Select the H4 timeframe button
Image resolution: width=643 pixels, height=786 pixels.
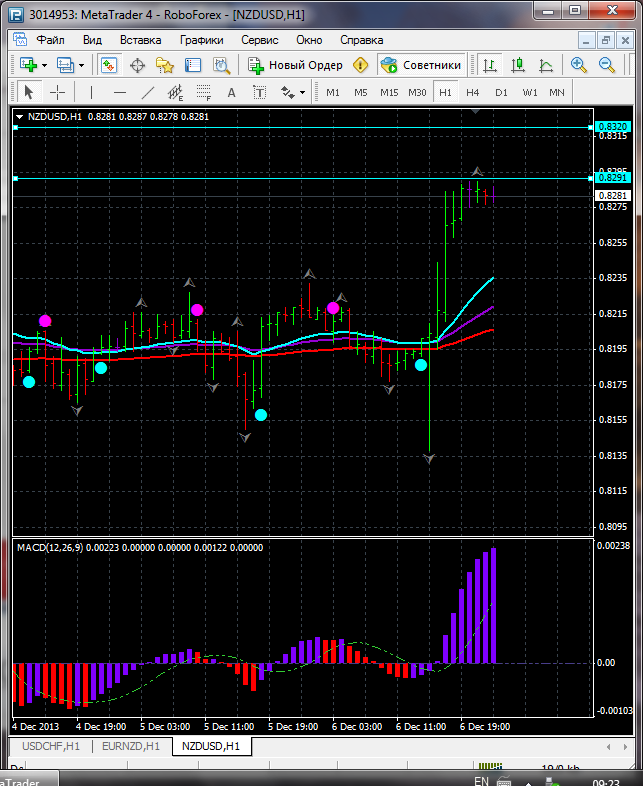[x=473, y=92]
